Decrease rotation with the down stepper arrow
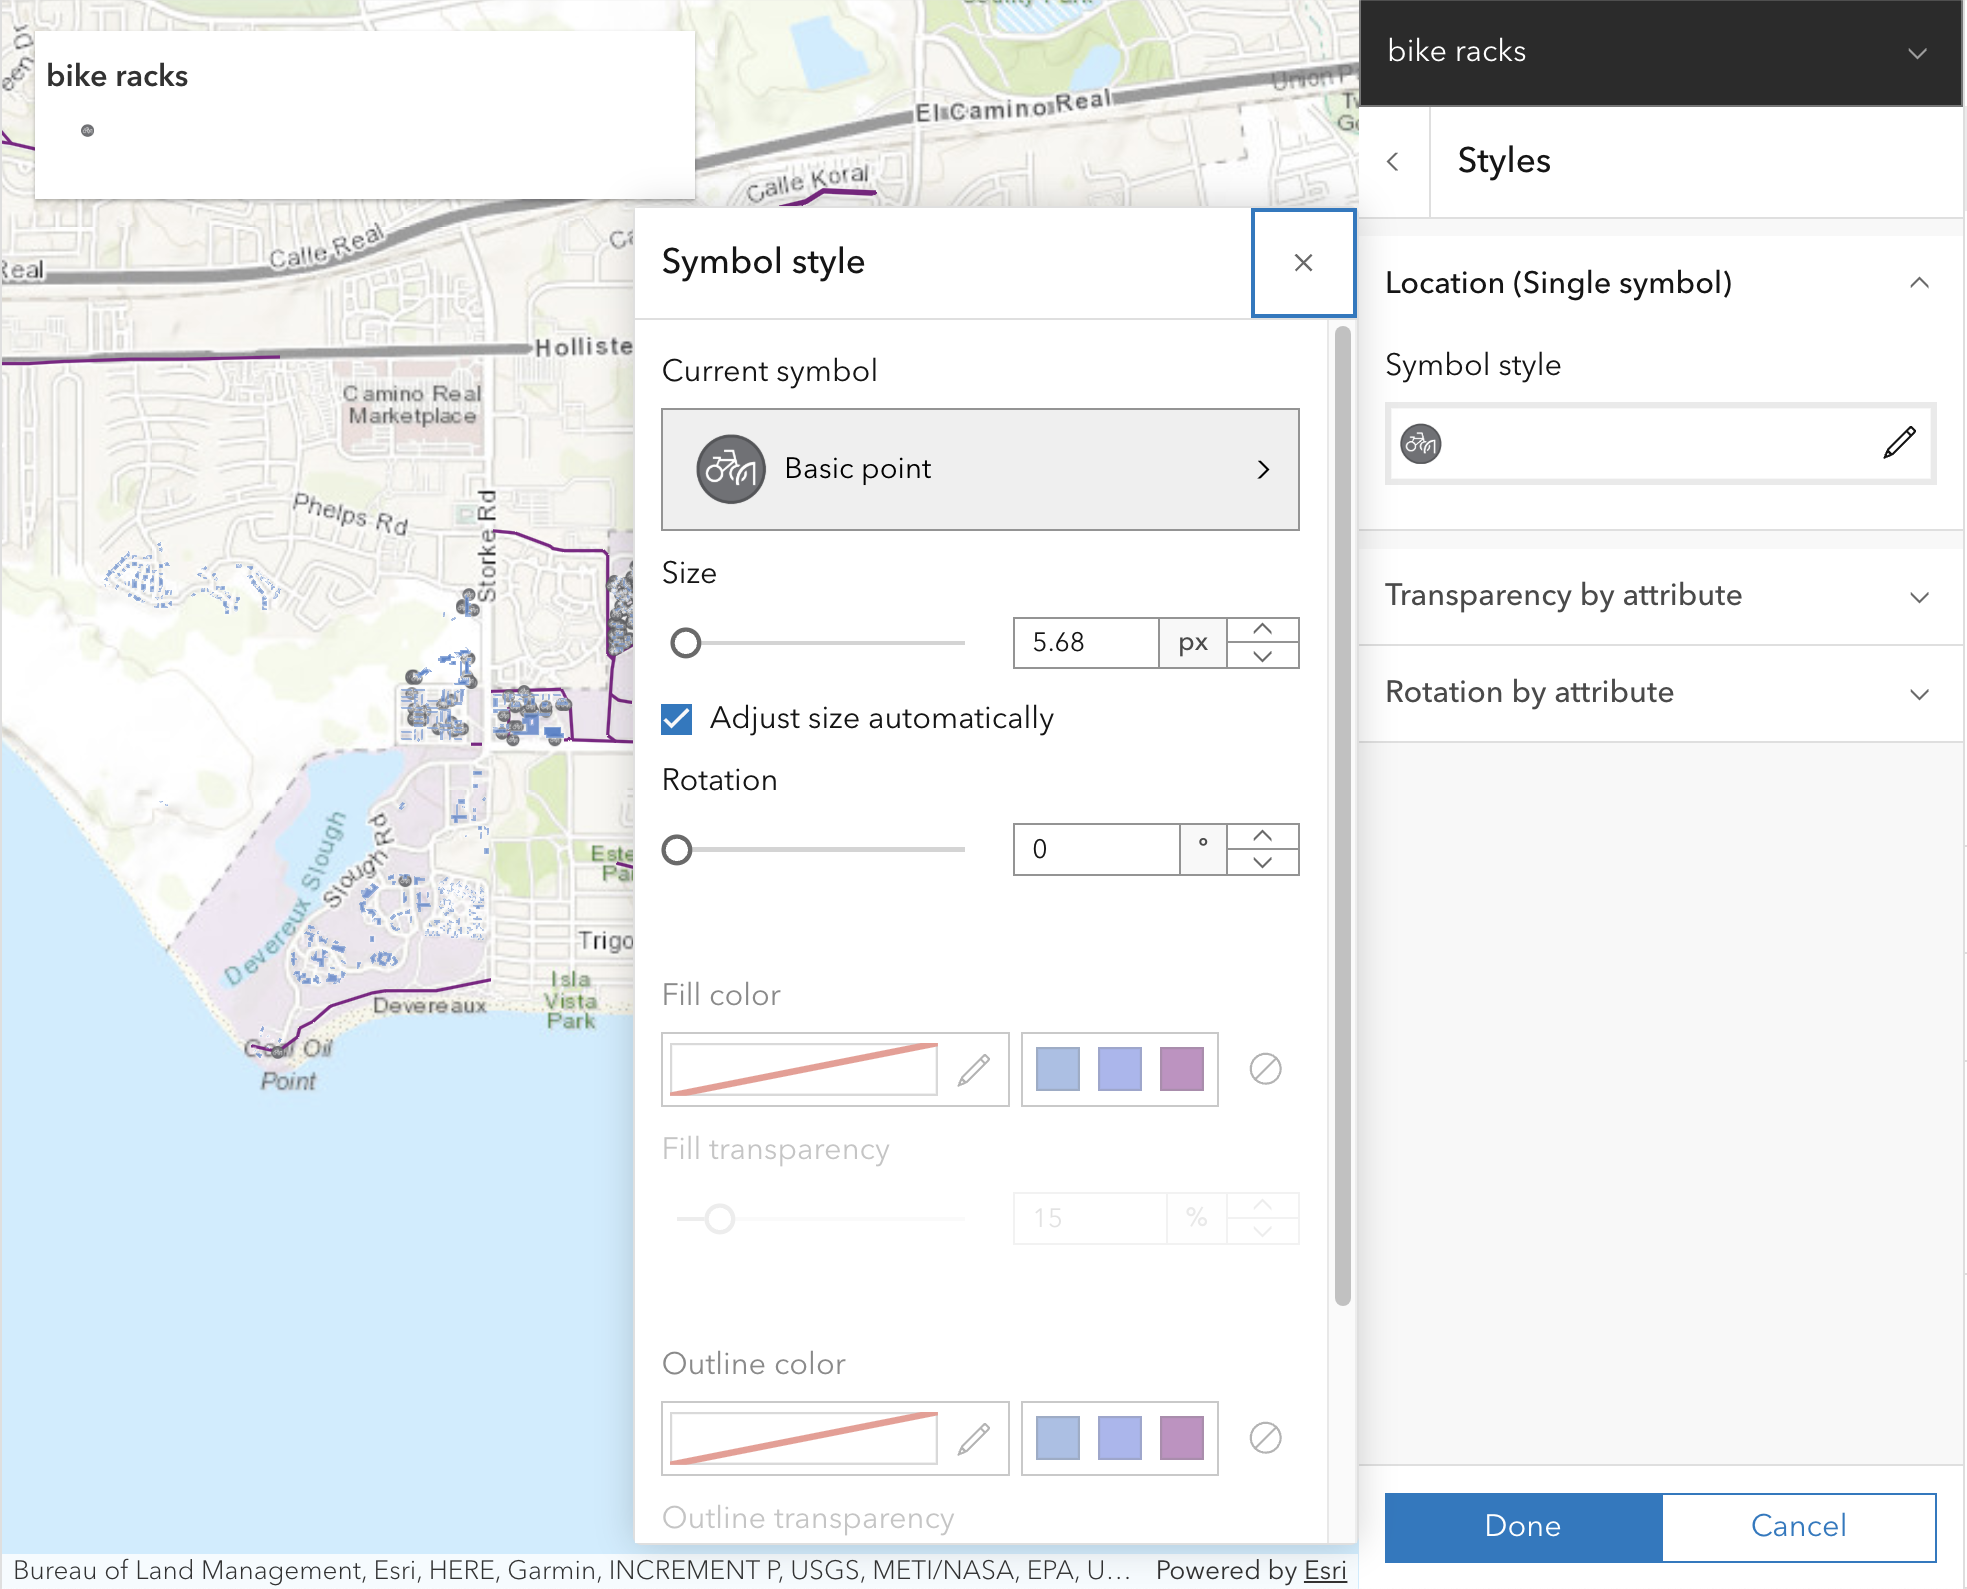1967x1589 pixels. point(1263,862)
